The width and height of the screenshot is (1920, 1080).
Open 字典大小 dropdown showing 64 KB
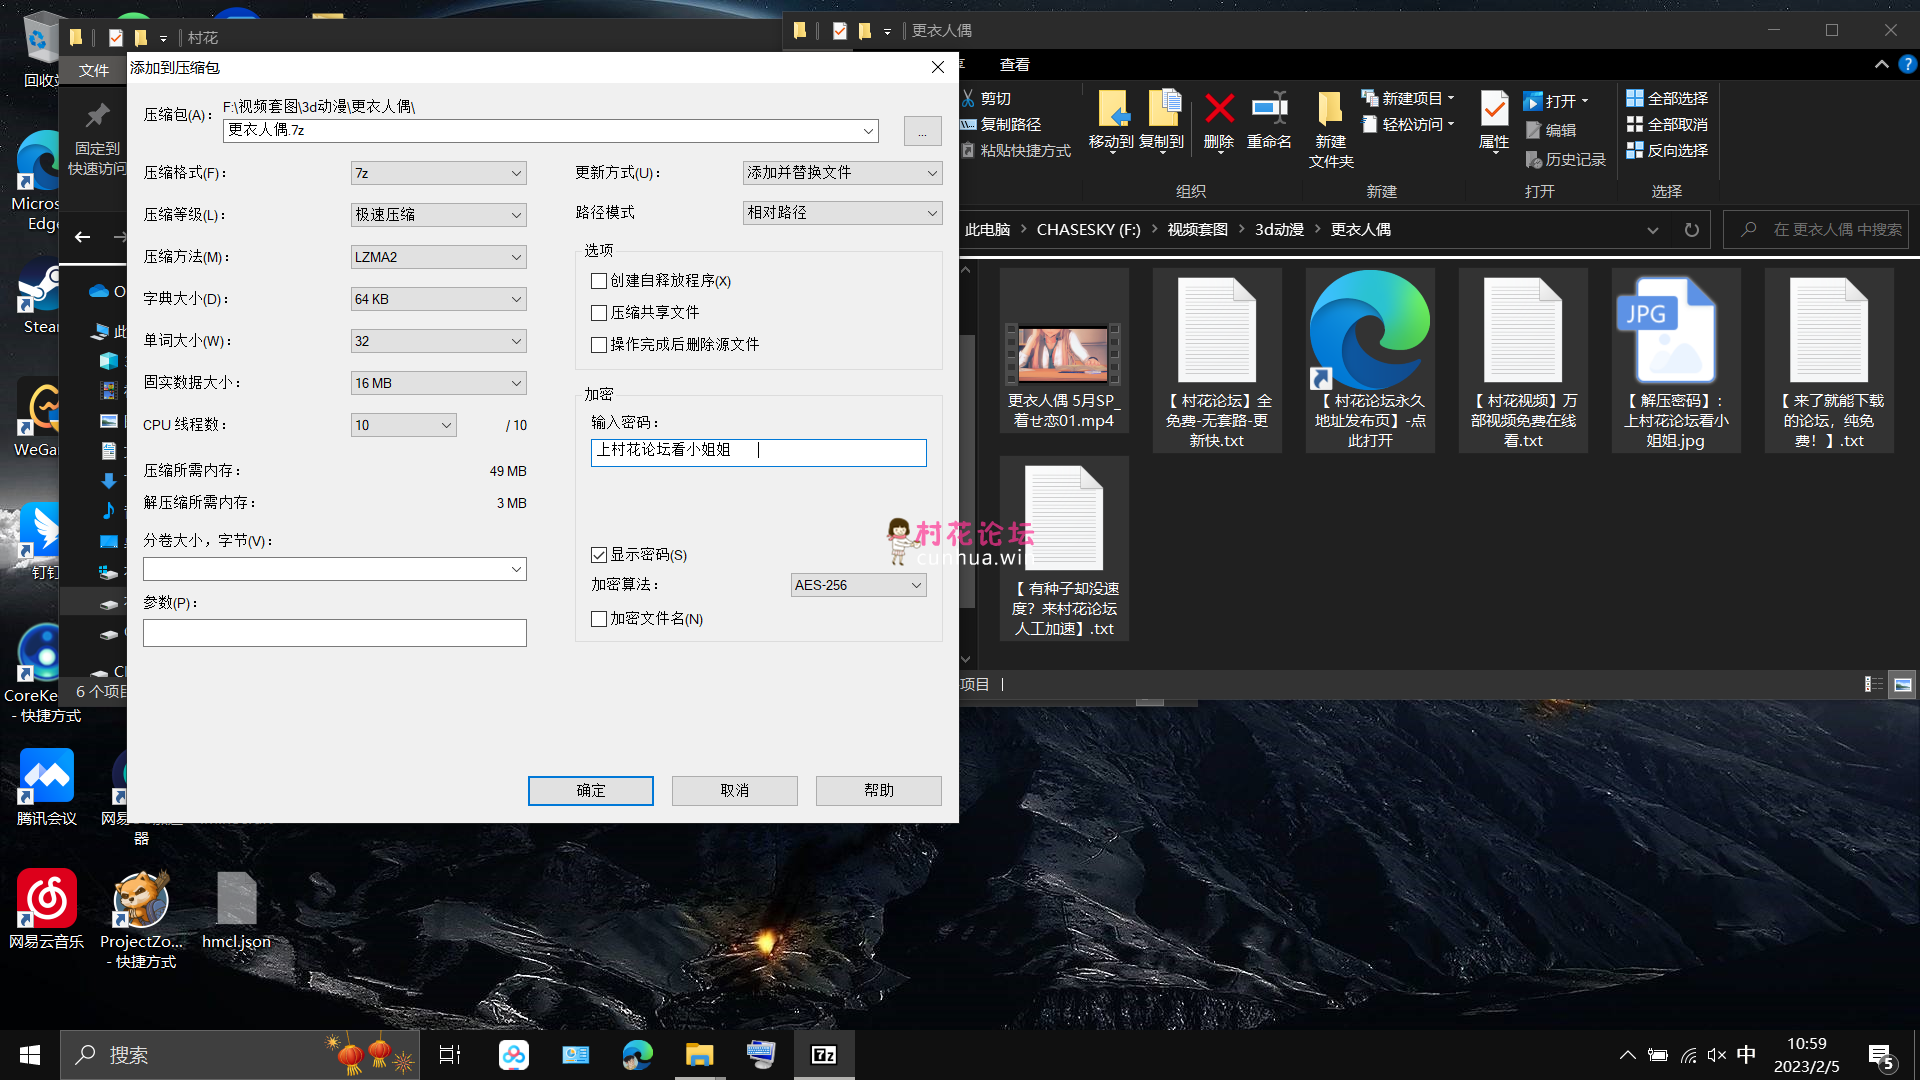[x=438, y=299]
